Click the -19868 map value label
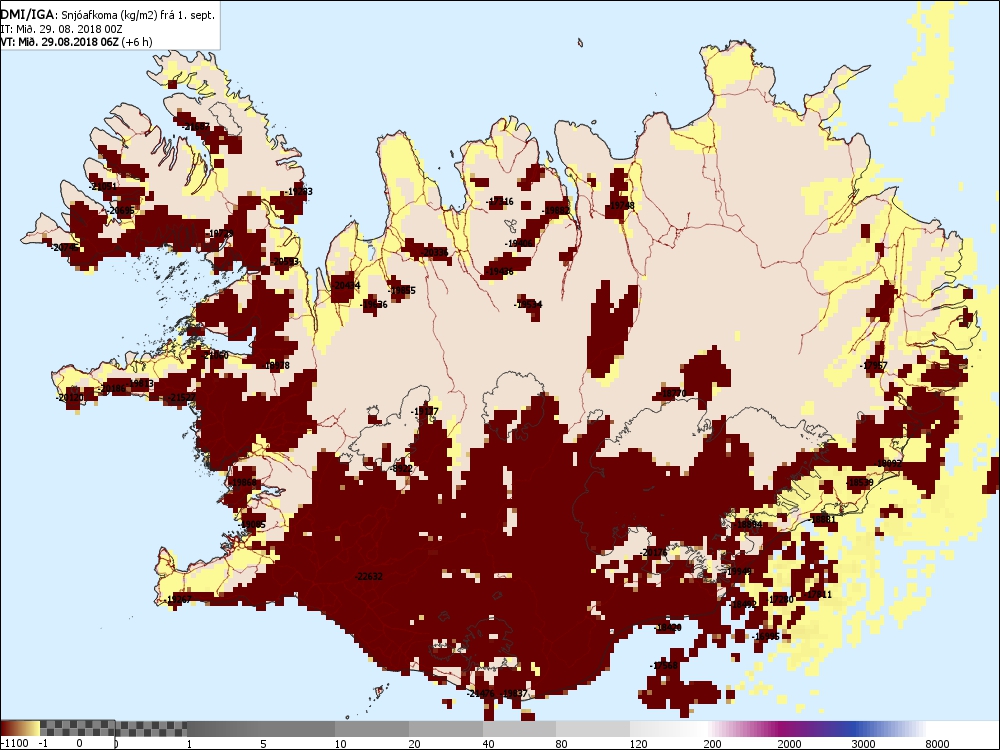1000x750 pixels. [242, 483]
